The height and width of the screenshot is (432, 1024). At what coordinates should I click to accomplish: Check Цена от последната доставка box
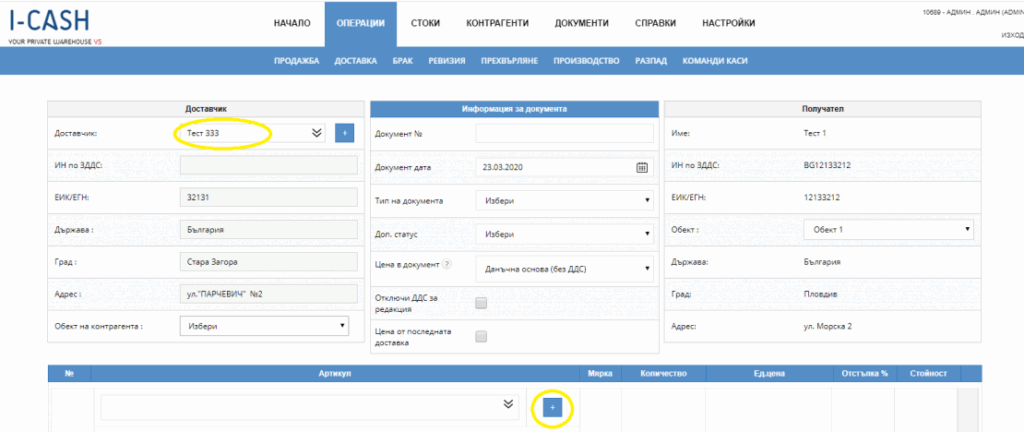click(x=481, y=337)
